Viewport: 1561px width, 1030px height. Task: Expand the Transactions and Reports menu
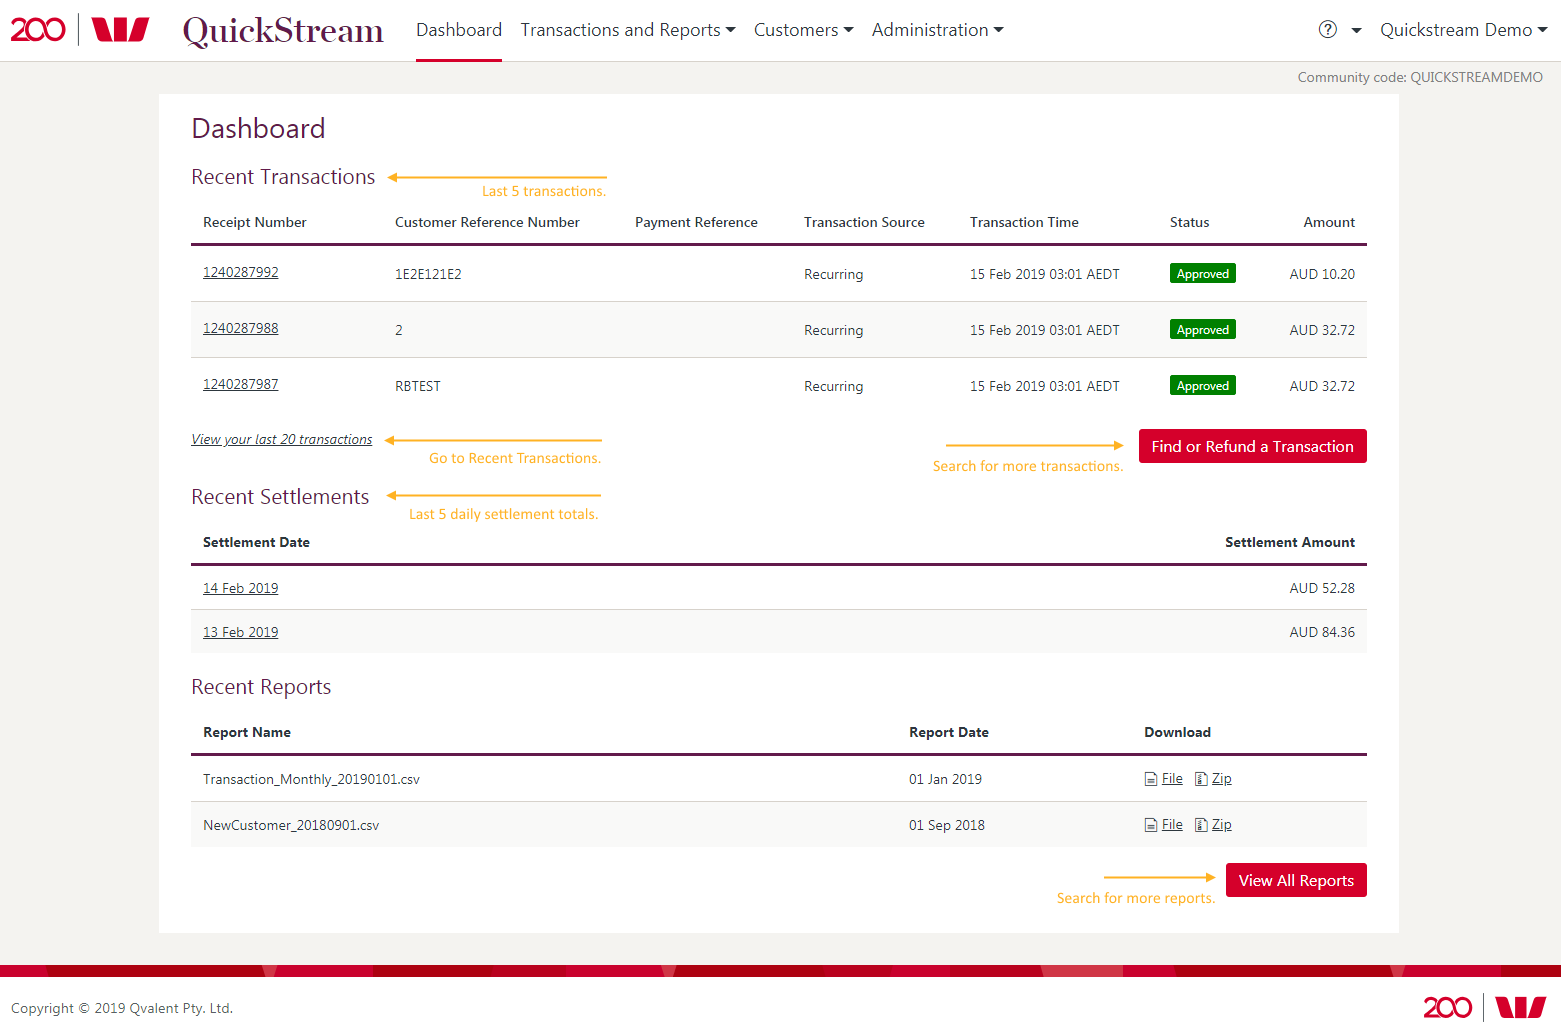point(627,30)
